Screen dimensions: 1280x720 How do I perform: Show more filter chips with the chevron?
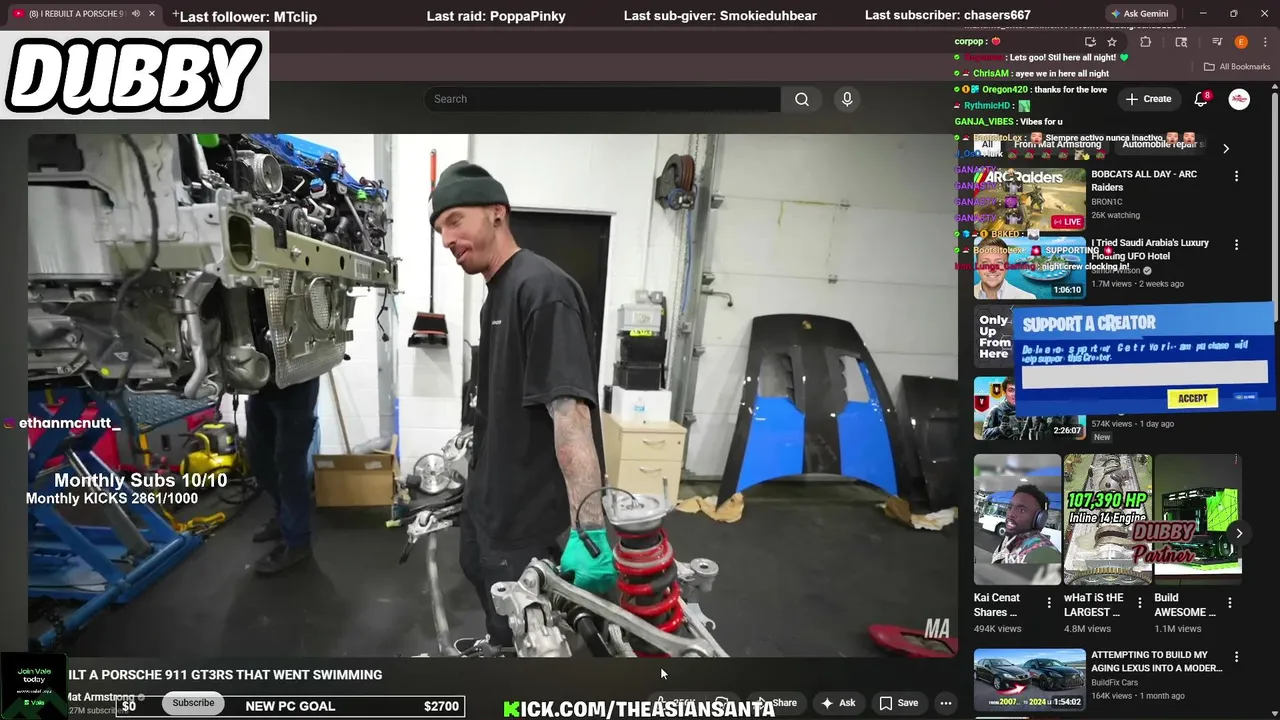coord(1226,148)
